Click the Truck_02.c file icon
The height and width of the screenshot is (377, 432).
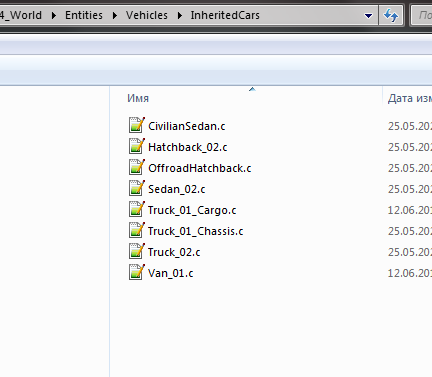pos(137,251)
